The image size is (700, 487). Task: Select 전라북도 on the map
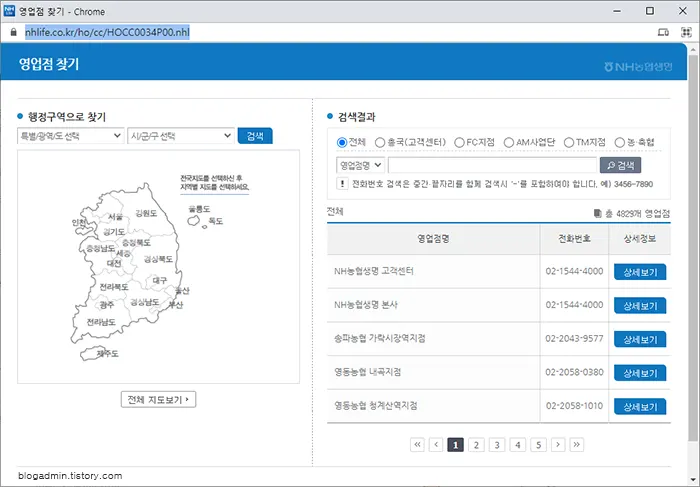[114, 287]
